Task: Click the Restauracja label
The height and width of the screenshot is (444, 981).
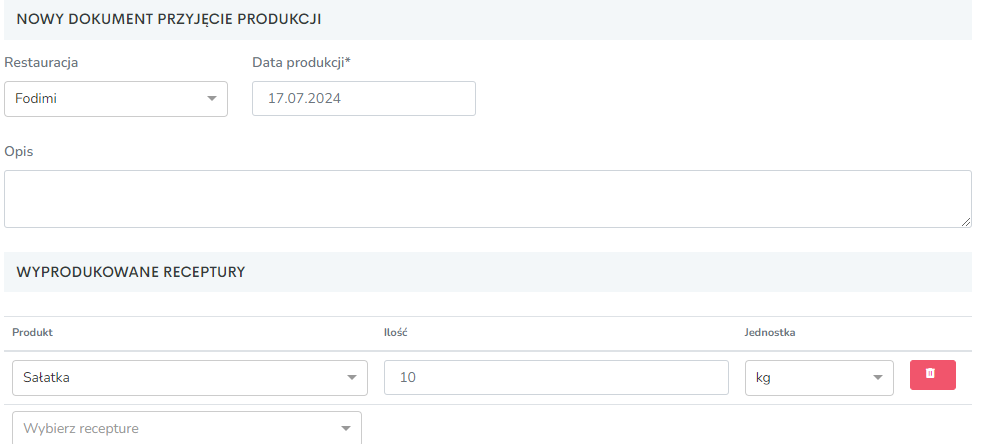Action: 41,63
